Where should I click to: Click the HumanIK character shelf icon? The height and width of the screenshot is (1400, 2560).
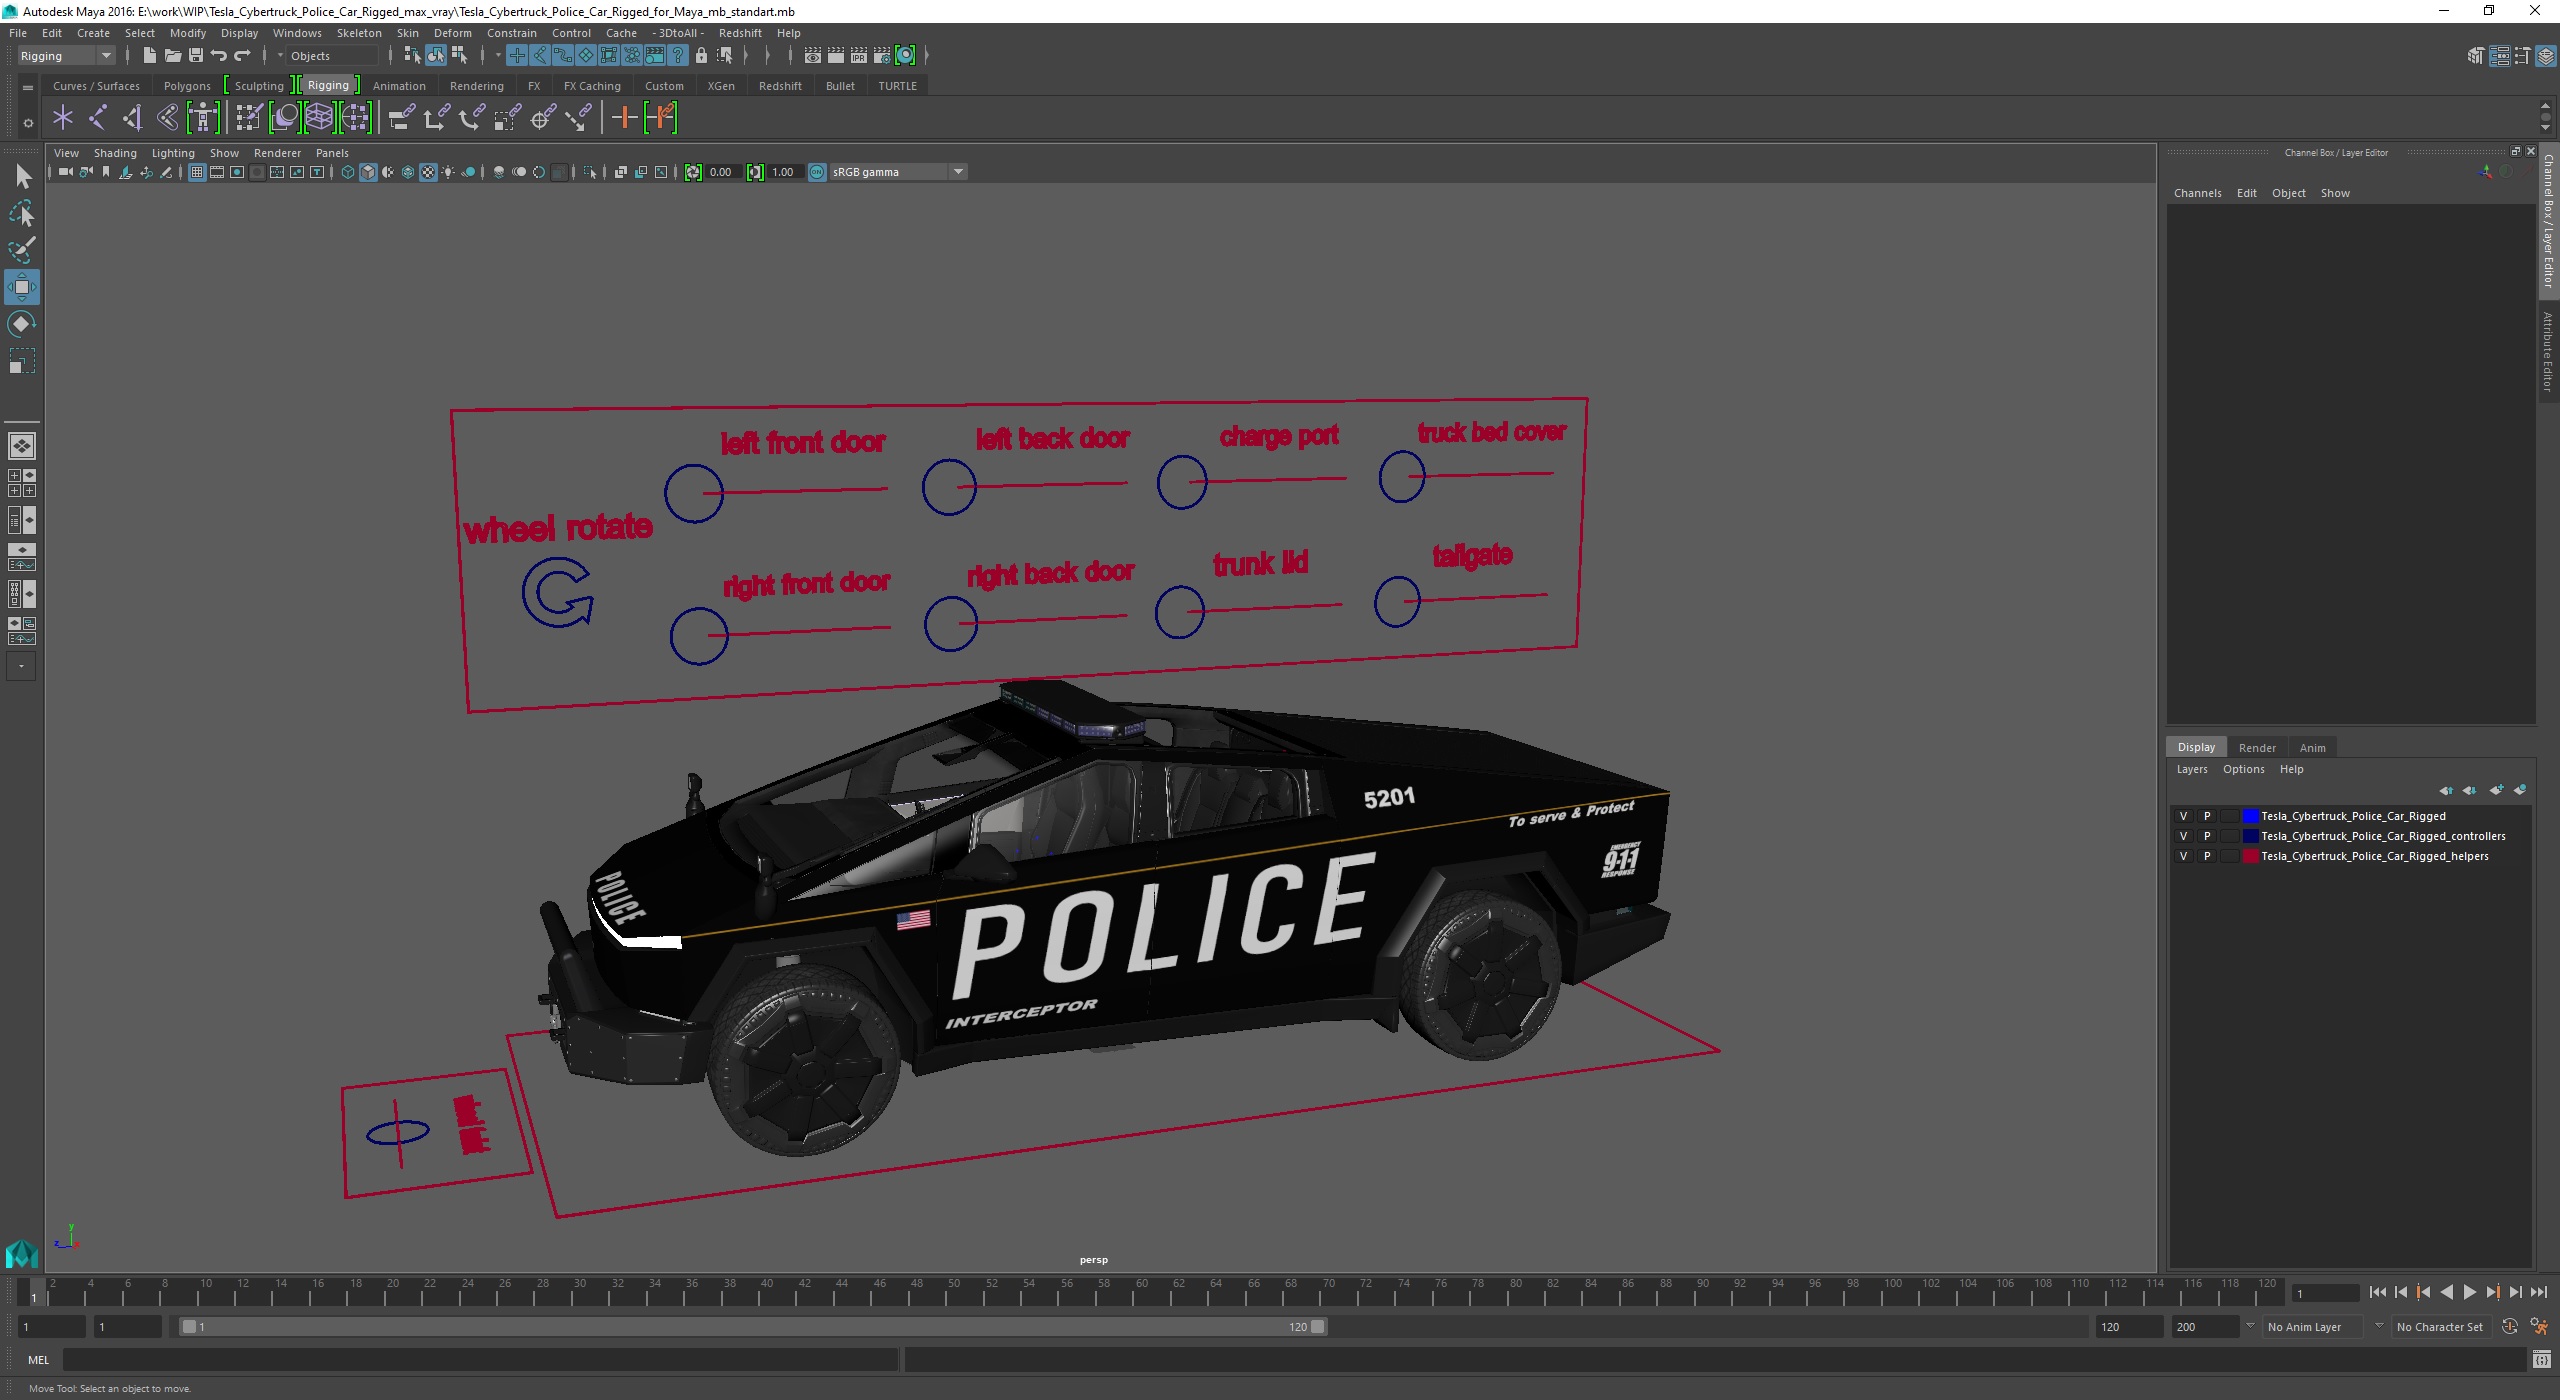[203, 118]
